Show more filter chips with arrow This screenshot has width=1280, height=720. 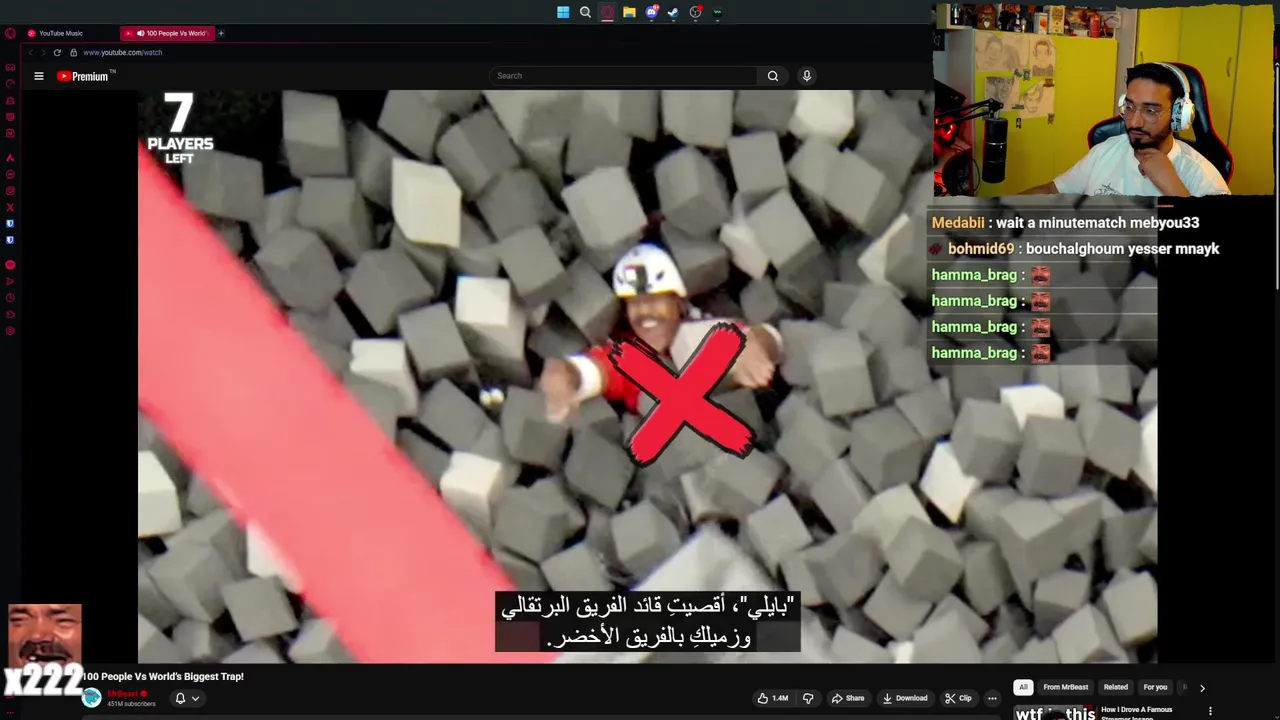click(1202, 688)
